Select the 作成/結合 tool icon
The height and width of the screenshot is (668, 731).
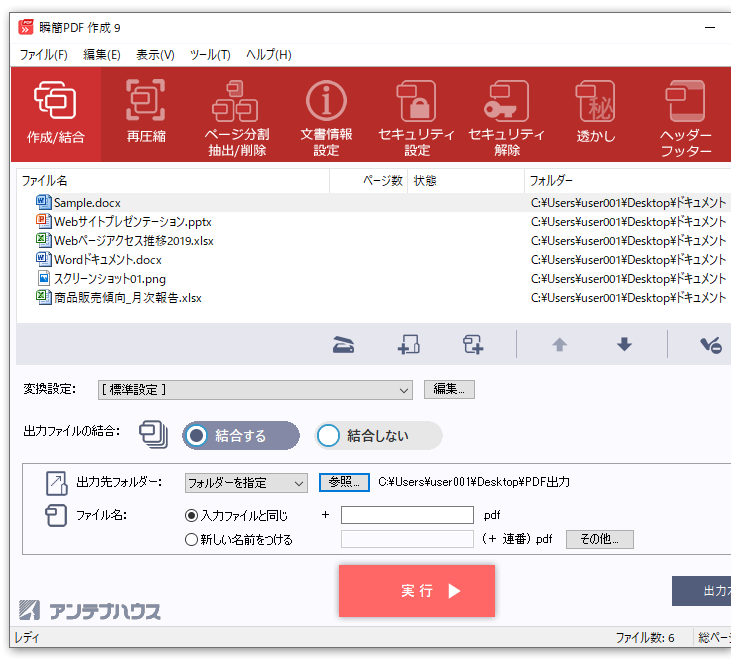[55, 113]
